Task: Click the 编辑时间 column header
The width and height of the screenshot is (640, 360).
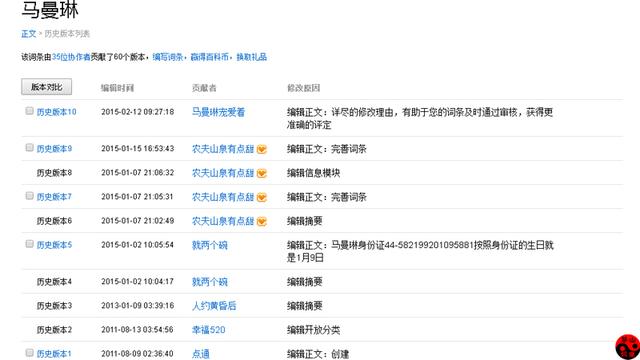Action: pyautogui.click(x=118, y=88)
